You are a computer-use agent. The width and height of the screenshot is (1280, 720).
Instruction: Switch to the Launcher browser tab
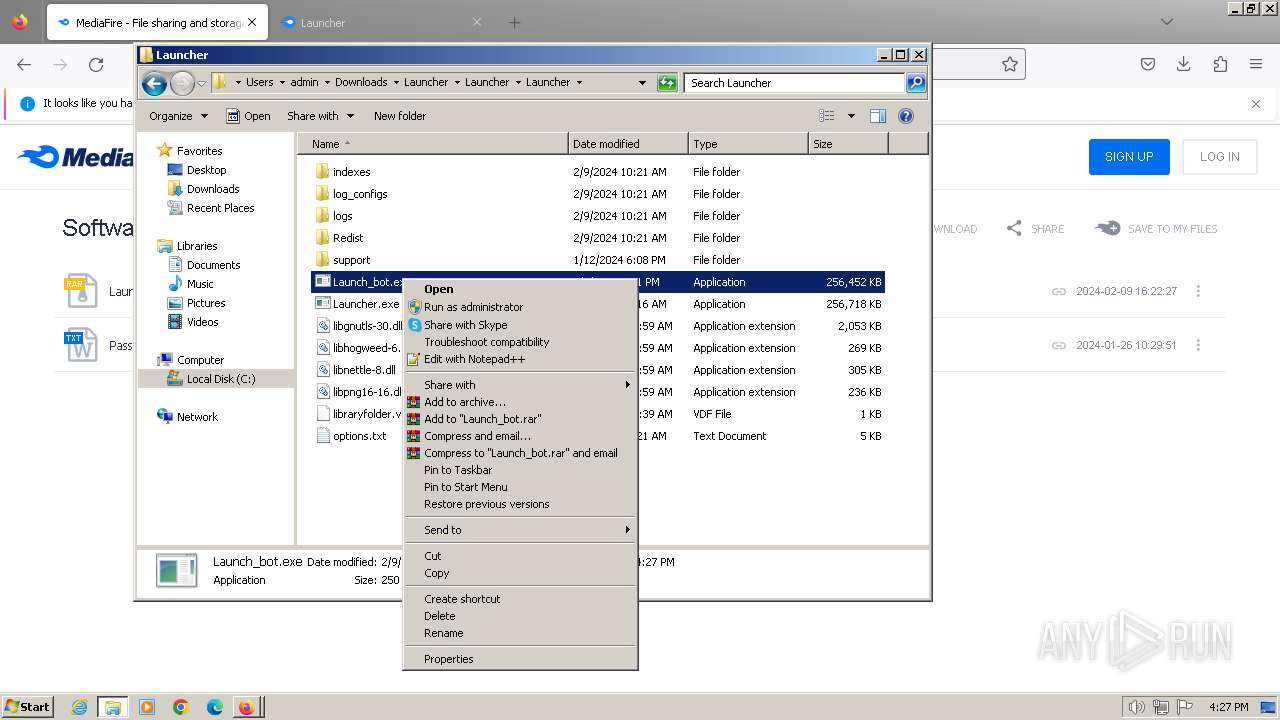[380, 22]
